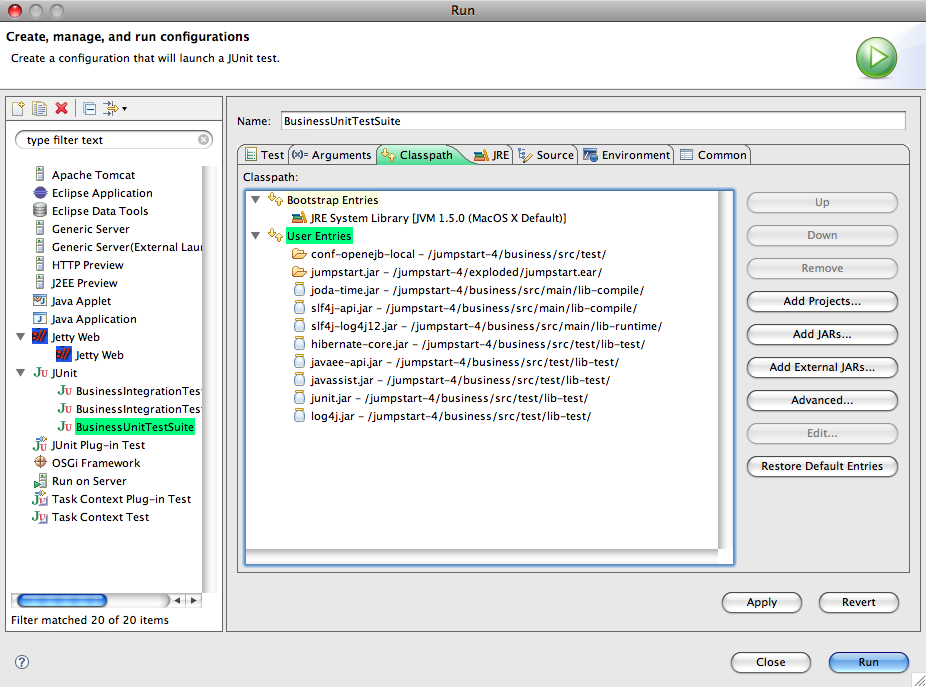This screenshot has width=926, height=687.
Task: Click the New launch configuration icon
Action: 18,109
